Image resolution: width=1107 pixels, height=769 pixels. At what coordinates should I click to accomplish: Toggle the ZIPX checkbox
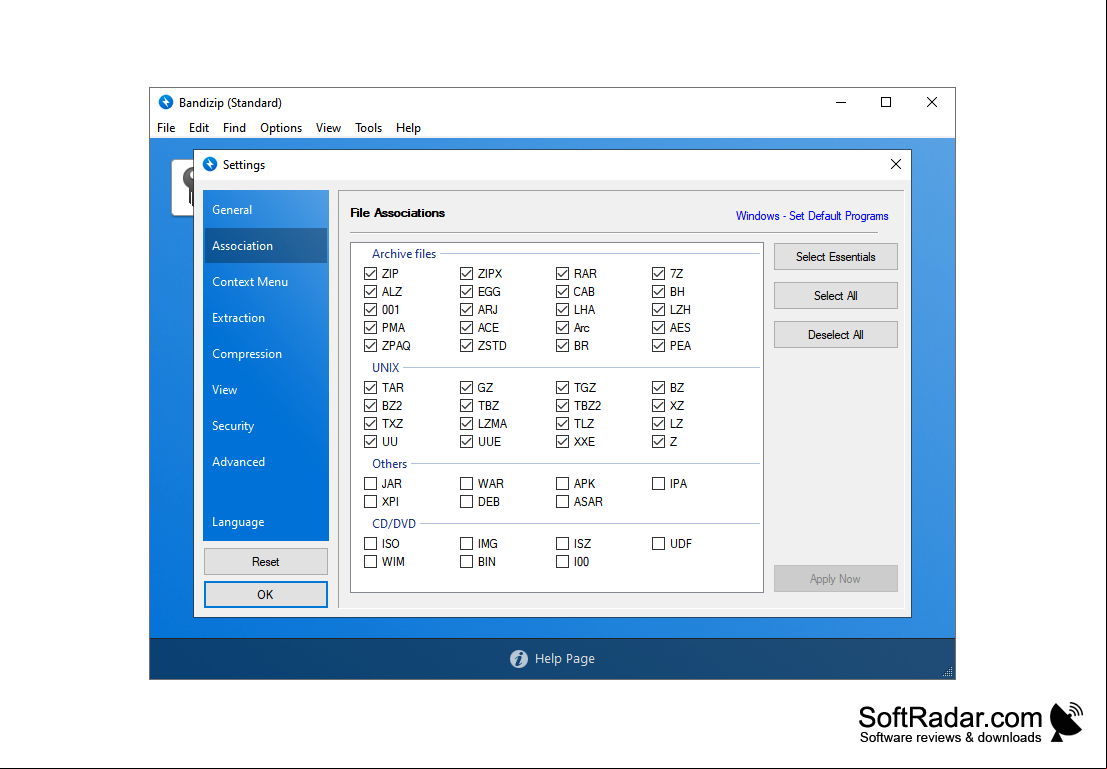click(x=467, y=273)
